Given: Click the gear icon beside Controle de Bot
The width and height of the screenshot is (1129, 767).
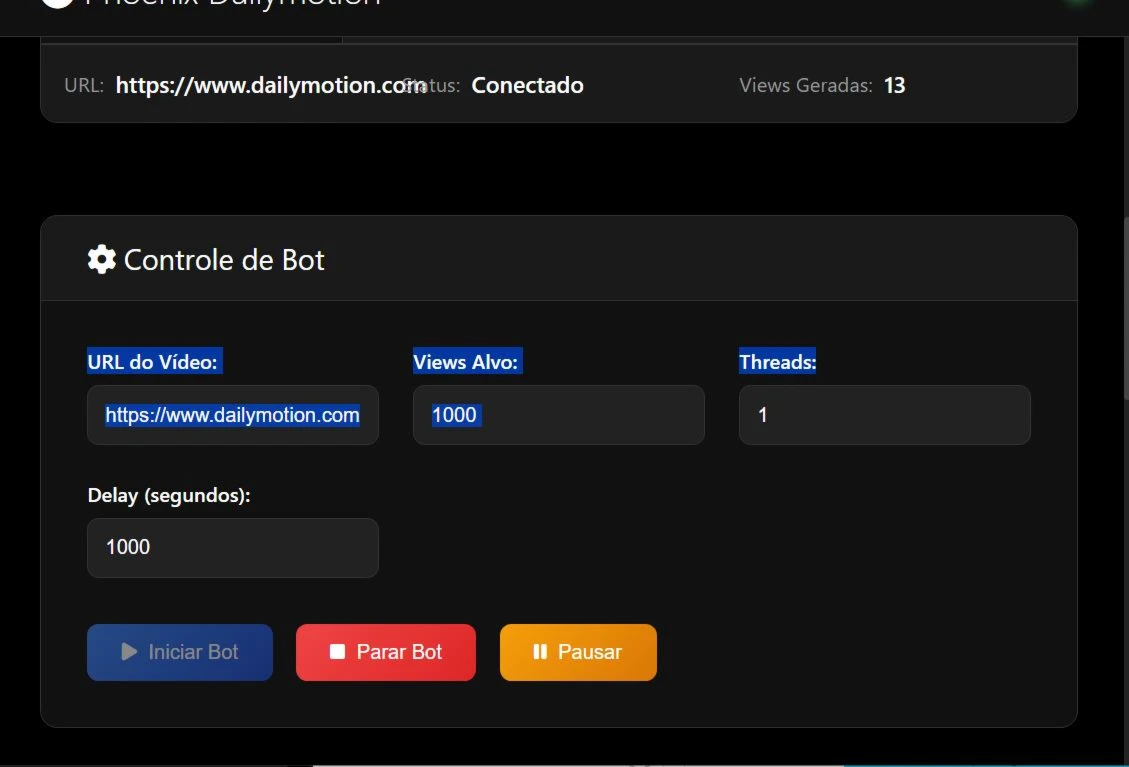Looking at the screenshot, I should click(102, 259).
